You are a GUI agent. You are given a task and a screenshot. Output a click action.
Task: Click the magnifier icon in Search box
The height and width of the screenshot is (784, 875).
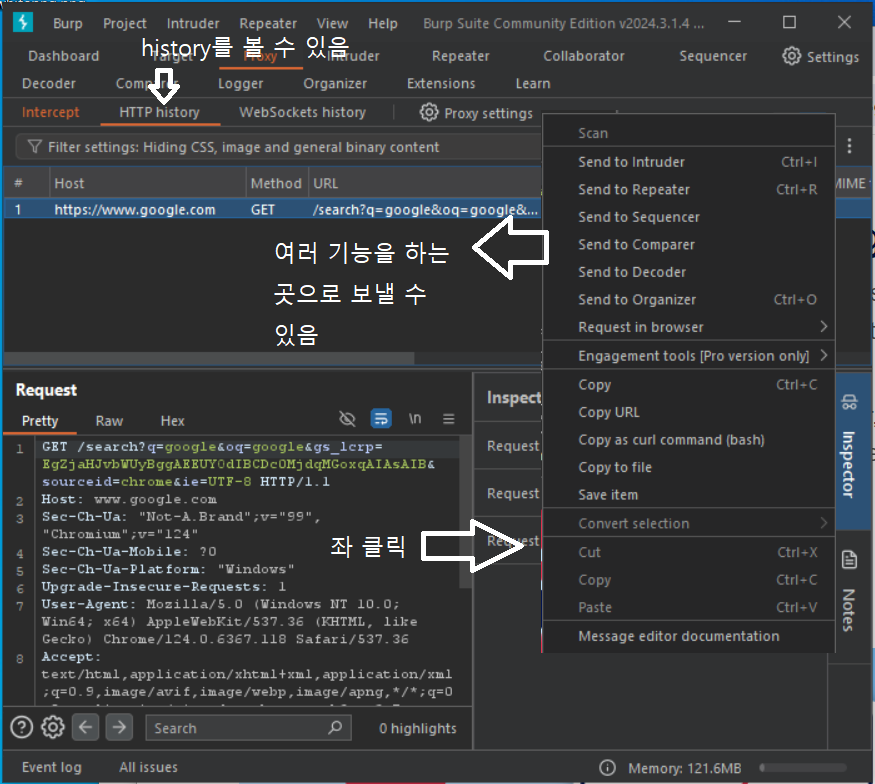click(335, 728)
